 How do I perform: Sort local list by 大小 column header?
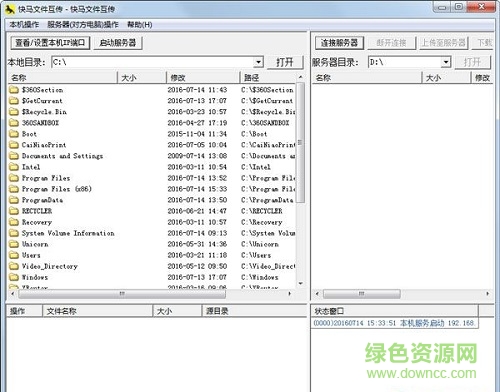pos(142,78)
